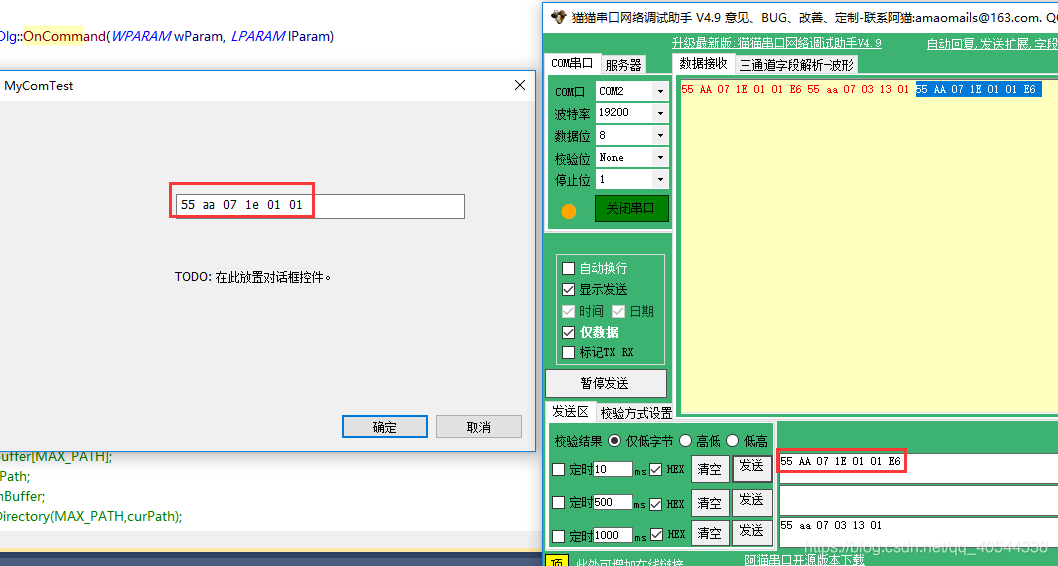Click the red received hex data text
This screenshot has height=566, width=1058.
point(795,89)
